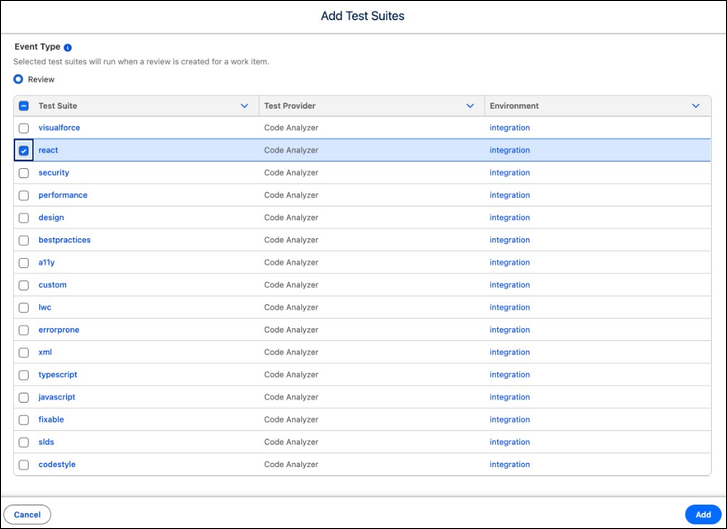This screenshot has height=529, width=727.
Task: Check the custom test suite checkbox
Action: click(24, 285)
